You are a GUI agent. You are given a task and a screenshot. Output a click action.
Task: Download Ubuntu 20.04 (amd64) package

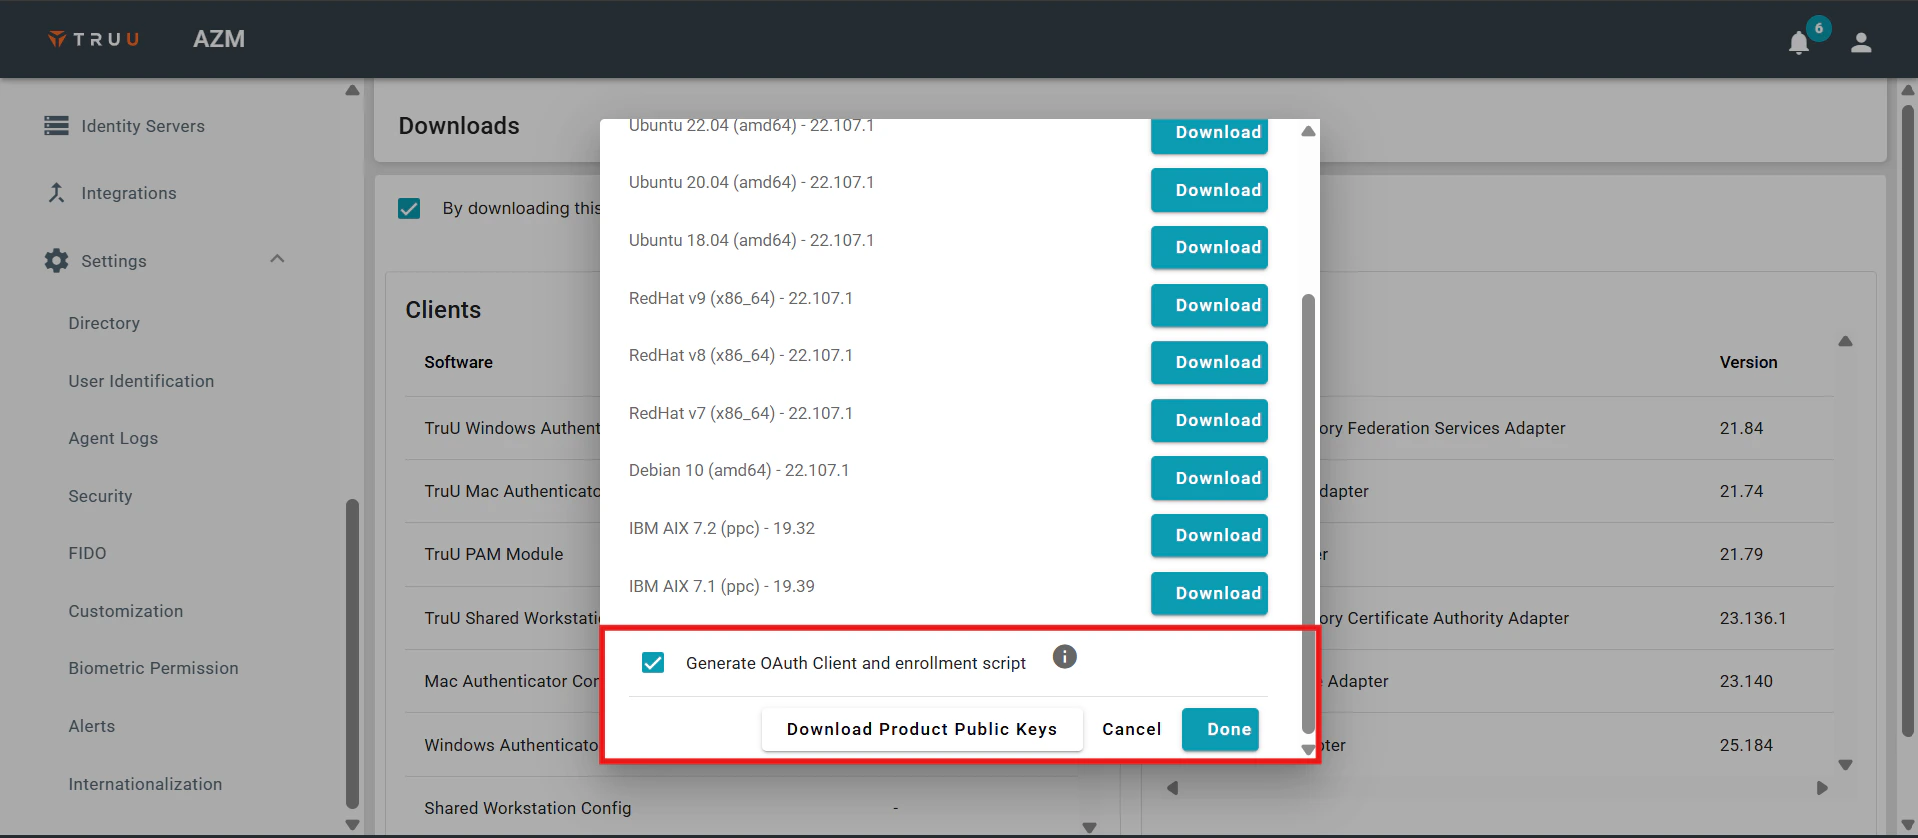[1209, 190]
